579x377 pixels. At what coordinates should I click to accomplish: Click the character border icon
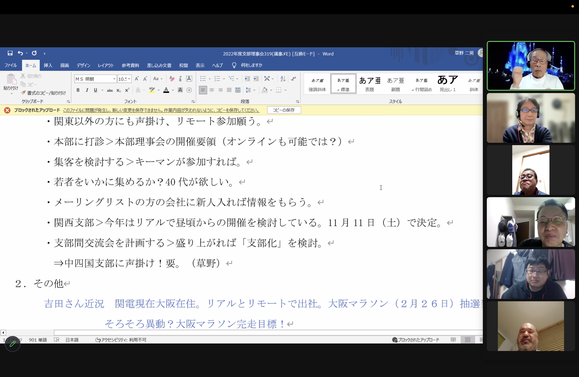coord(189,79)
